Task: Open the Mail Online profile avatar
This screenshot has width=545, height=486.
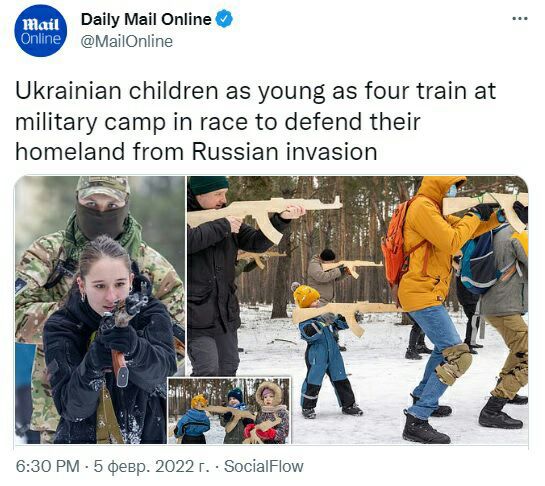Action: 41,31
